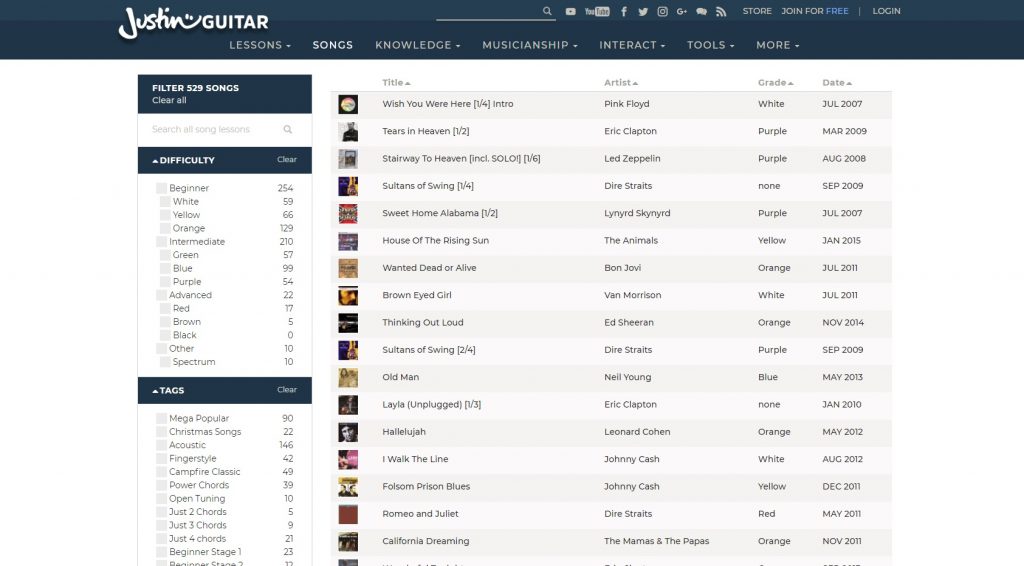Open Wish You Were Here album thumbnail

(348, 104)
